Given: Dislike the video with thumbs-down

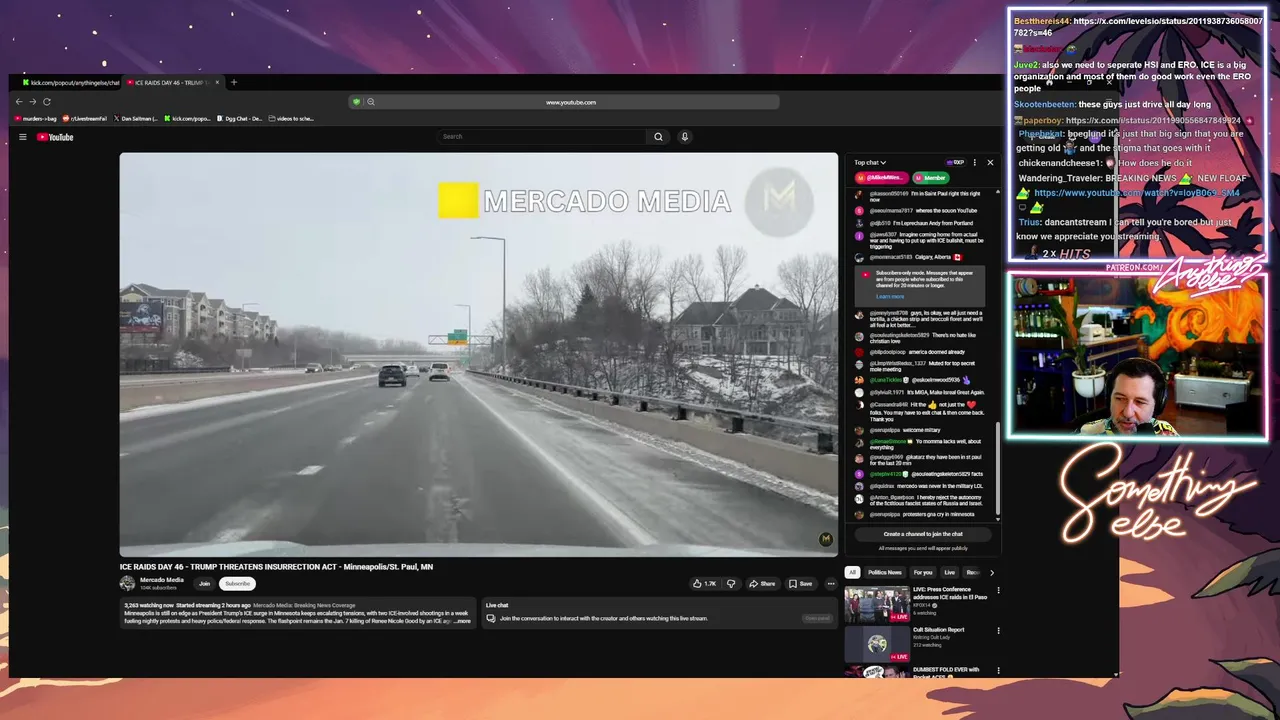Looking at the screenshot, I should point(731,584).
